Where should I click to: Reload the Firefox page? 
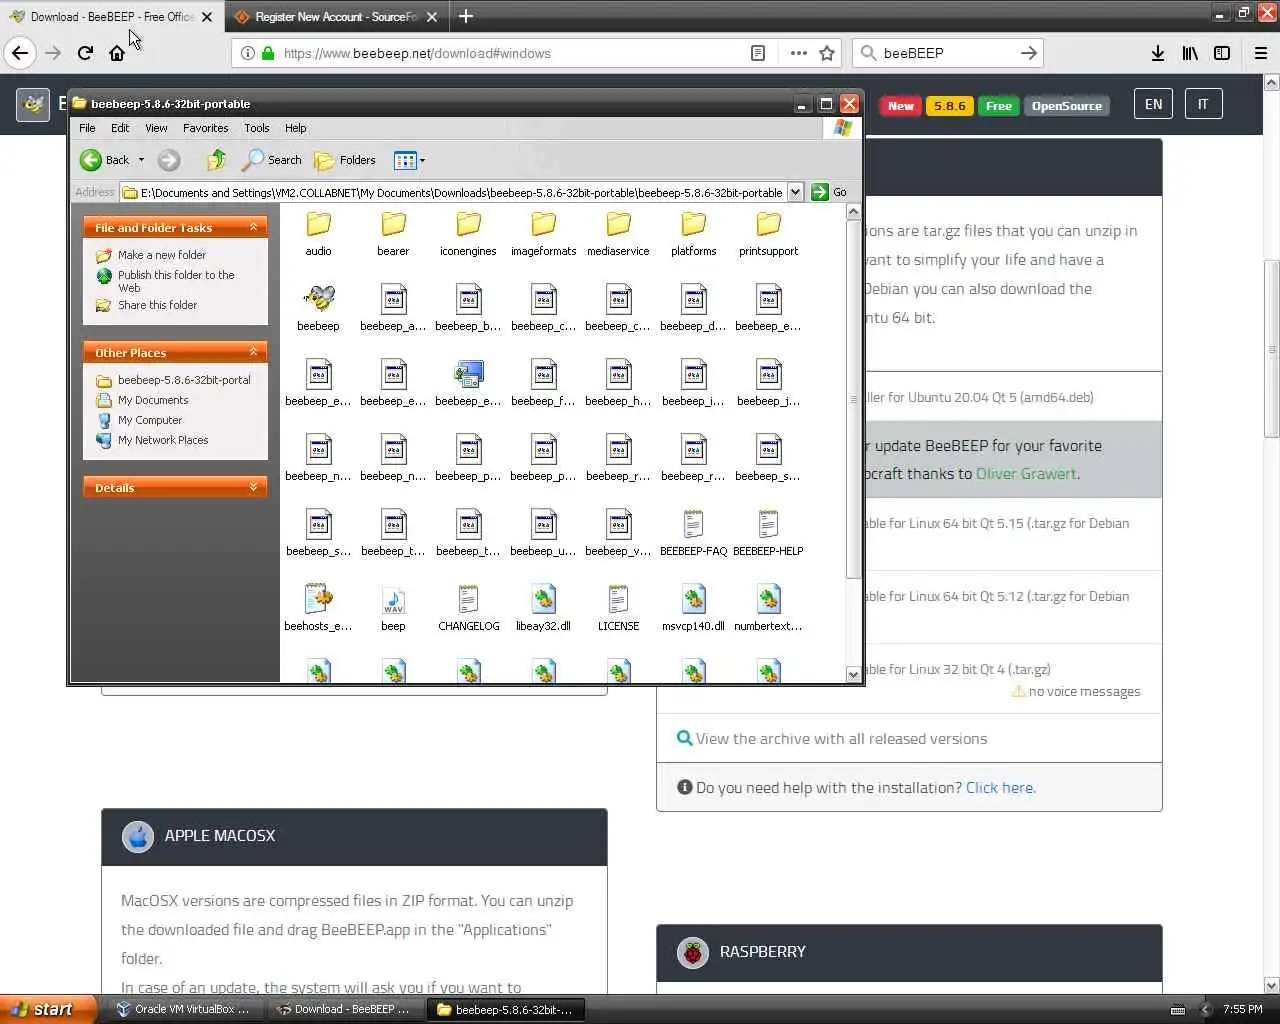[85, 53]
